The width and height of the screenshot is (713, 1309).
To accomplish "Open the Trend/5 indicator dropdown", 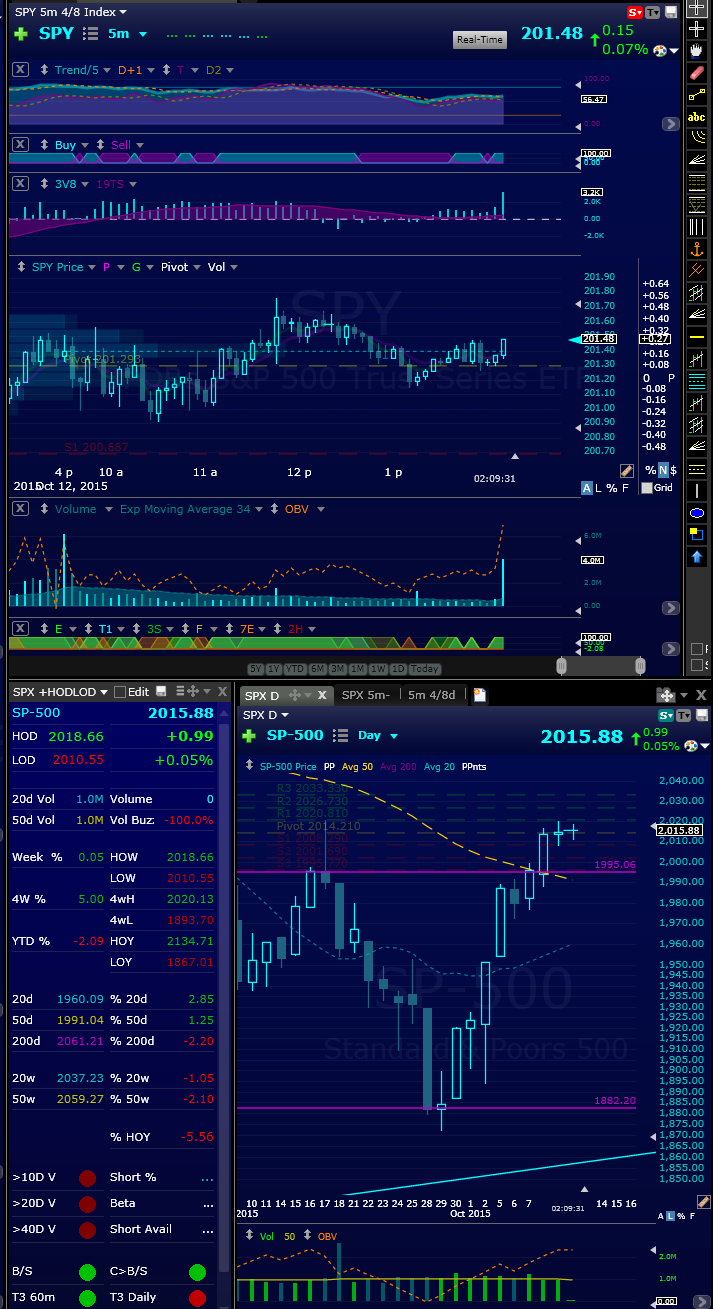I will click(107, 70).
